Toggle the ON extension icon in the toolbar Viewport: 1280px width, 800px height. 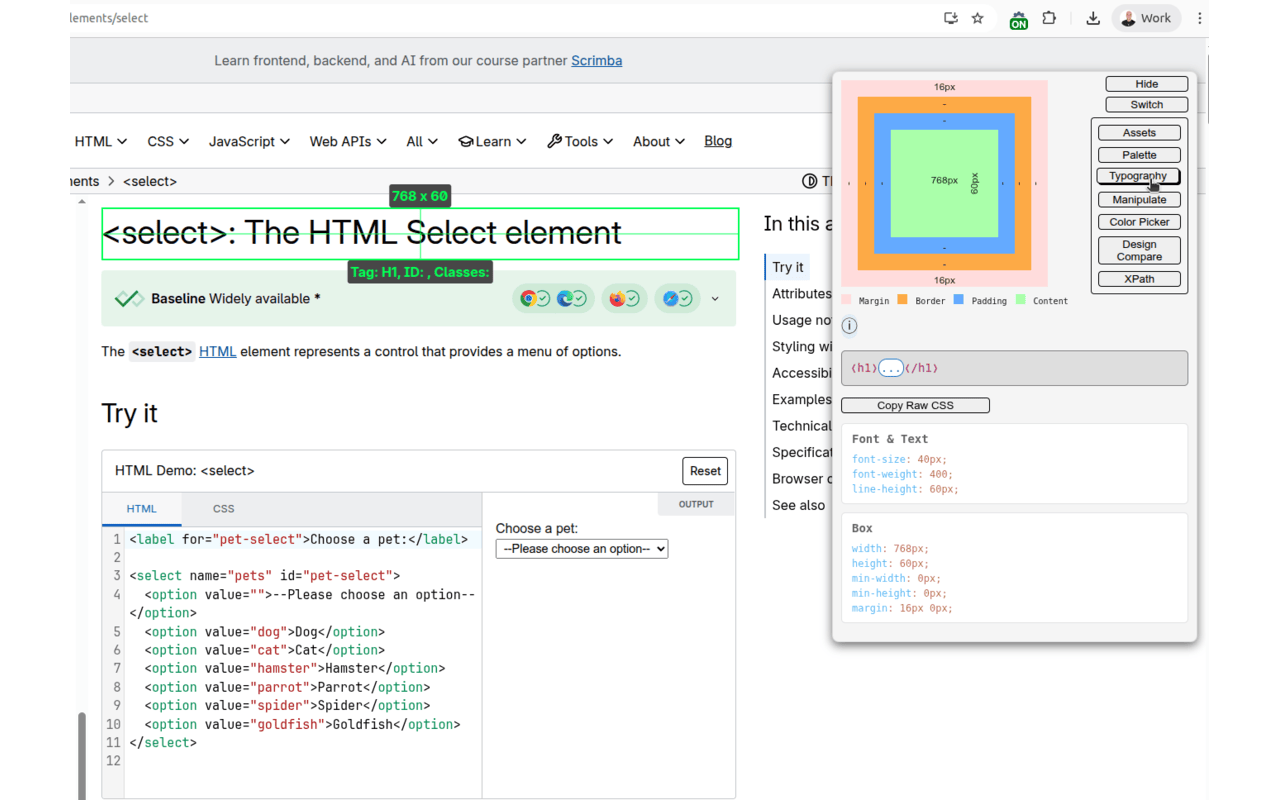pyautogui.click(x=1018, y=19)
